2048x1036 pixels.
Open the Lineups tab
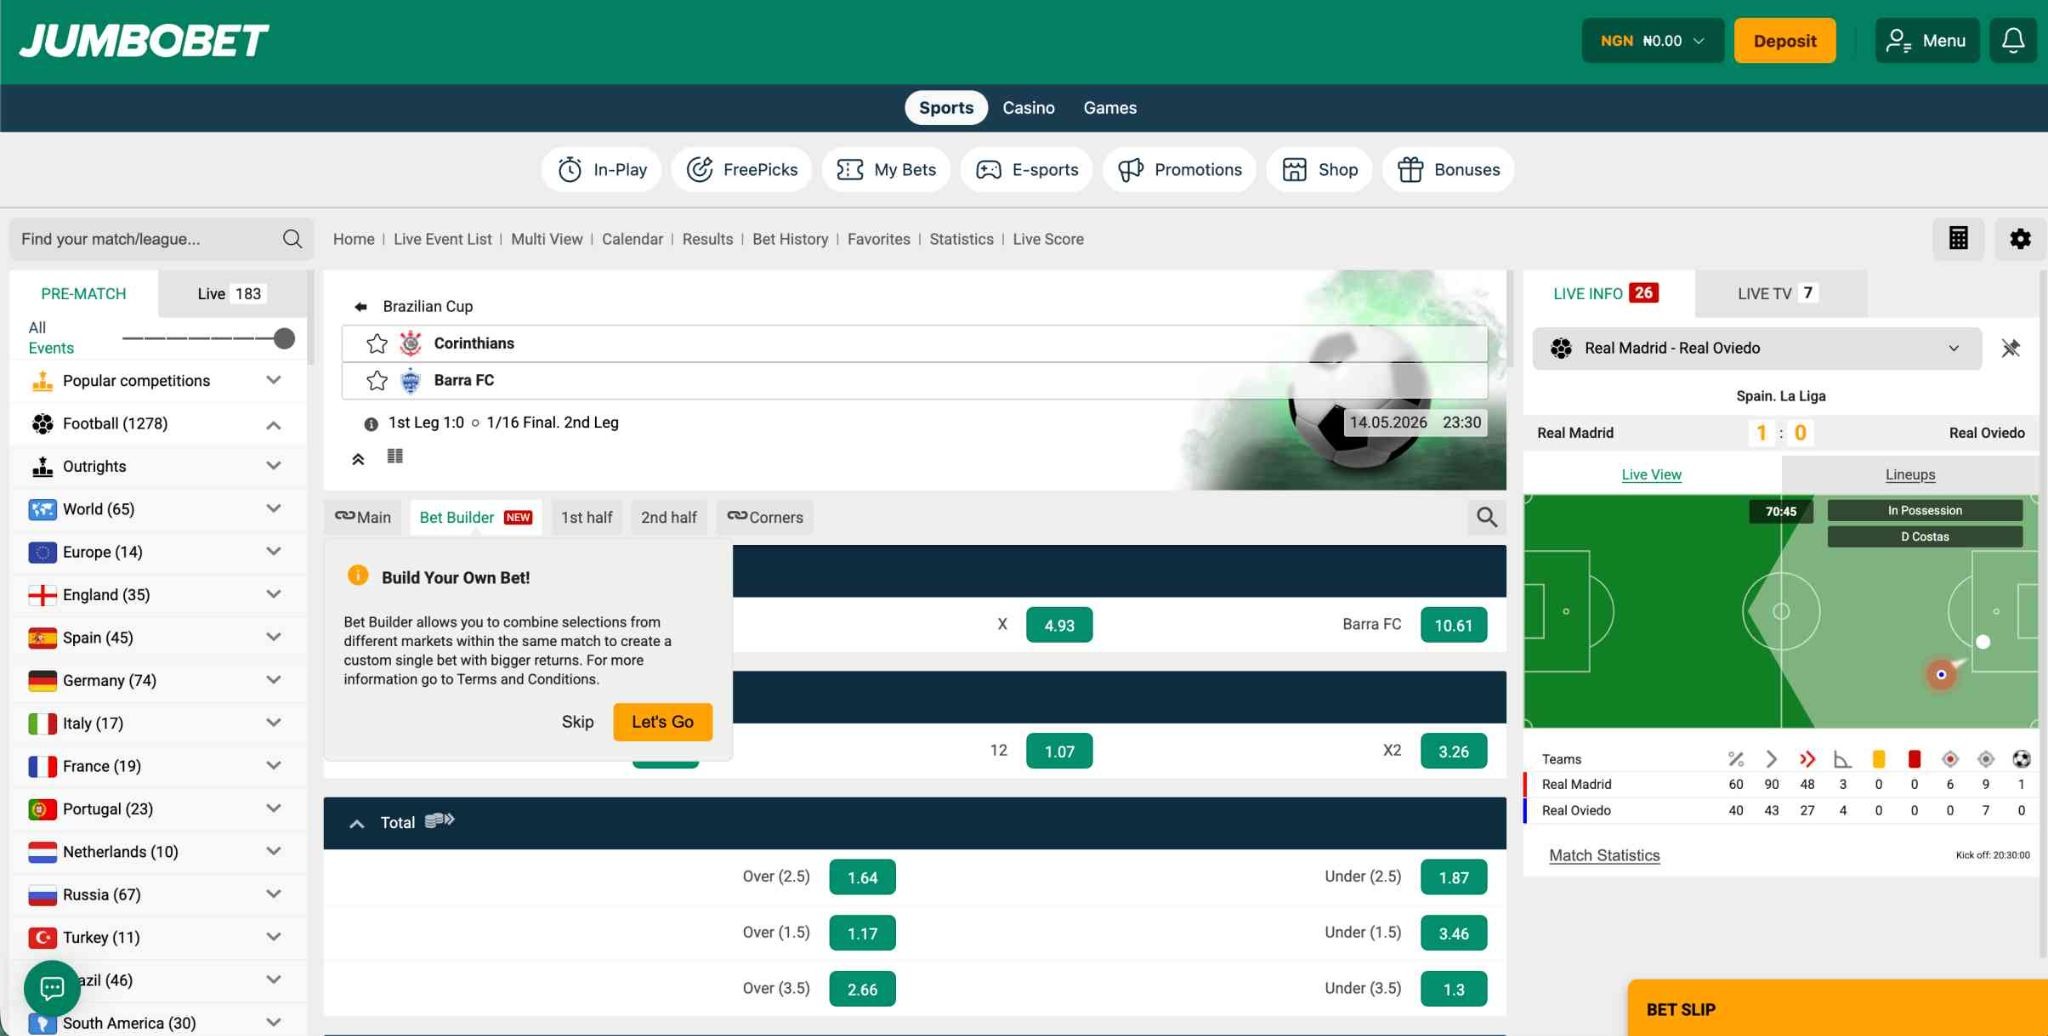click(x=1910, y=474)
